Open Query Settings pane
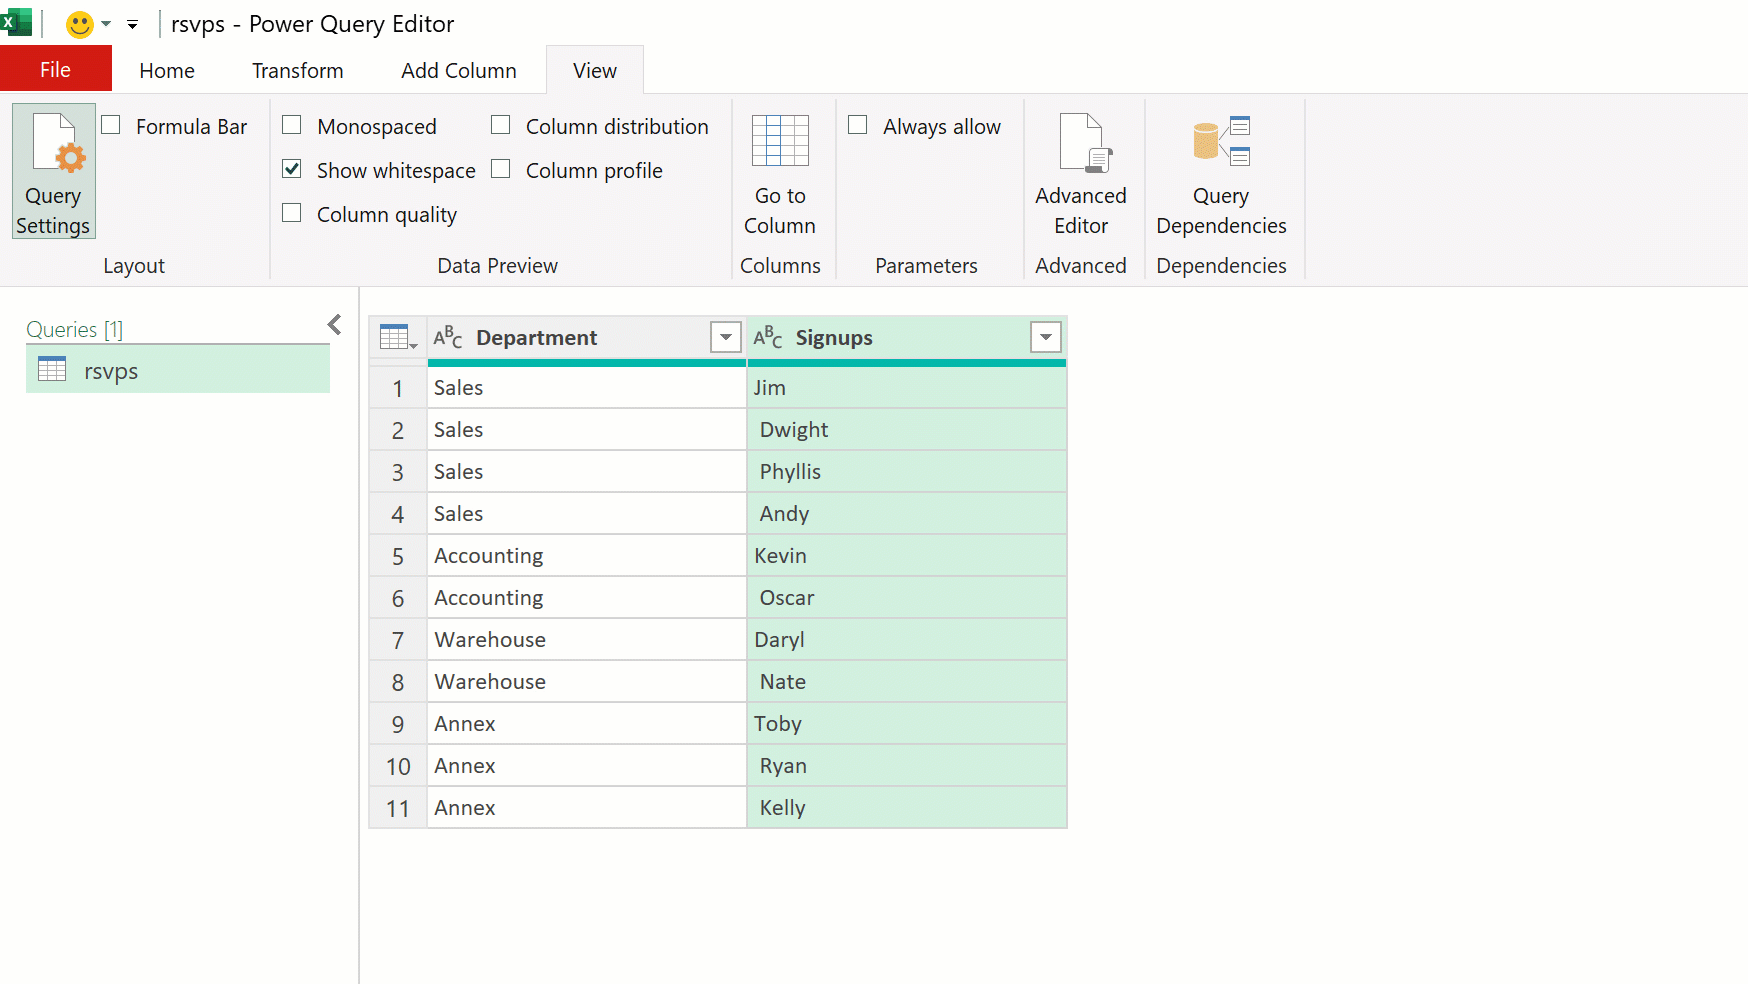The width and height of the screenshot is (1748, 984). 52,170
